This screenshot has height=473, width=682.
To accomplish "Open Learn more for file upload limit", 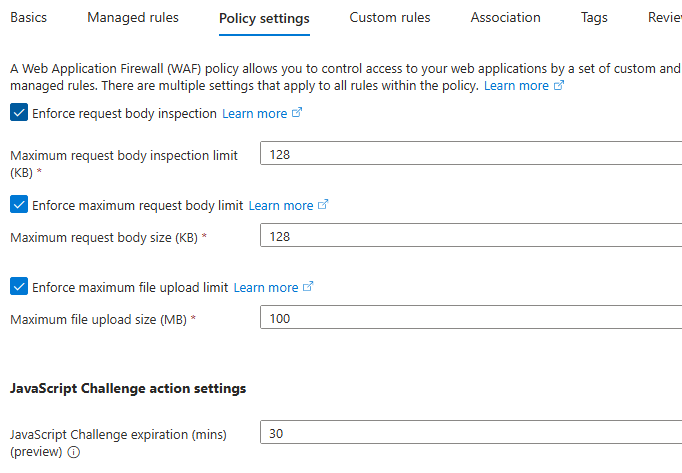I will tap(266, 287).
